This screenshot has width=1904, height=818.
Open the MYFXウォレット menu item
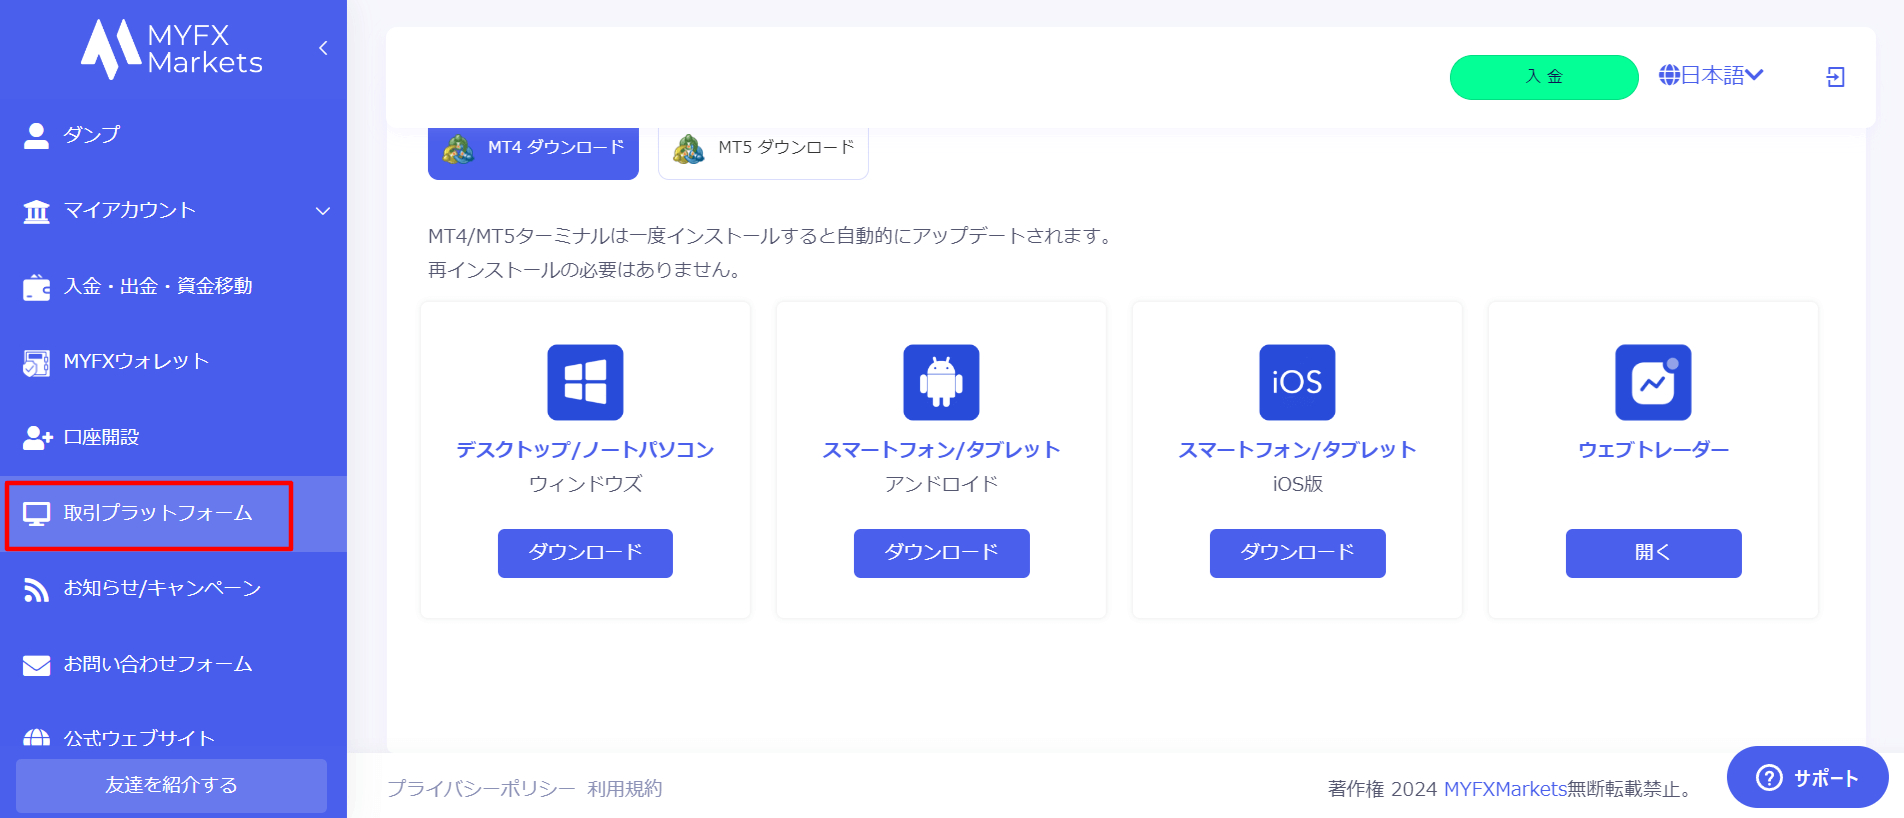136,361
